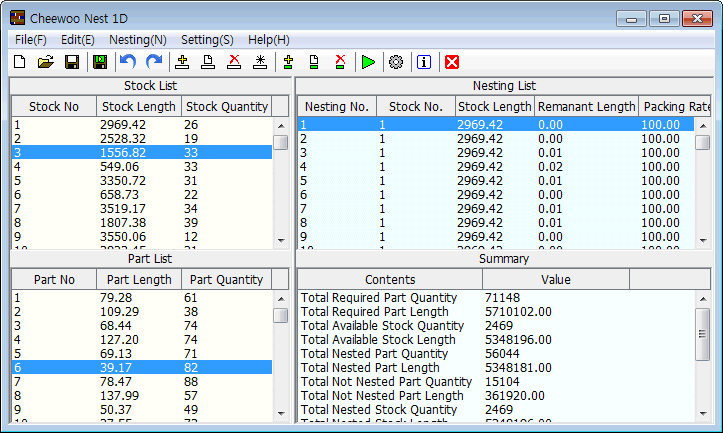Edit the stock with the page-on-white-bar icon
This screenshot has width=723, height=433.
coord(208,62)
